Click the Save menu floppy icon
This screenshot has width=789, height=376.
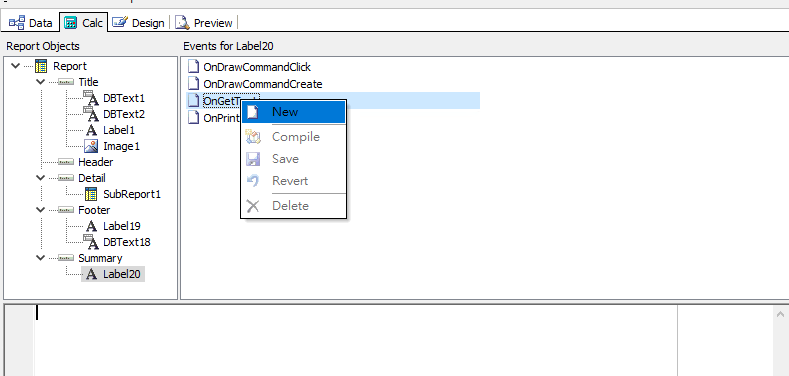[x=253, y=159]
